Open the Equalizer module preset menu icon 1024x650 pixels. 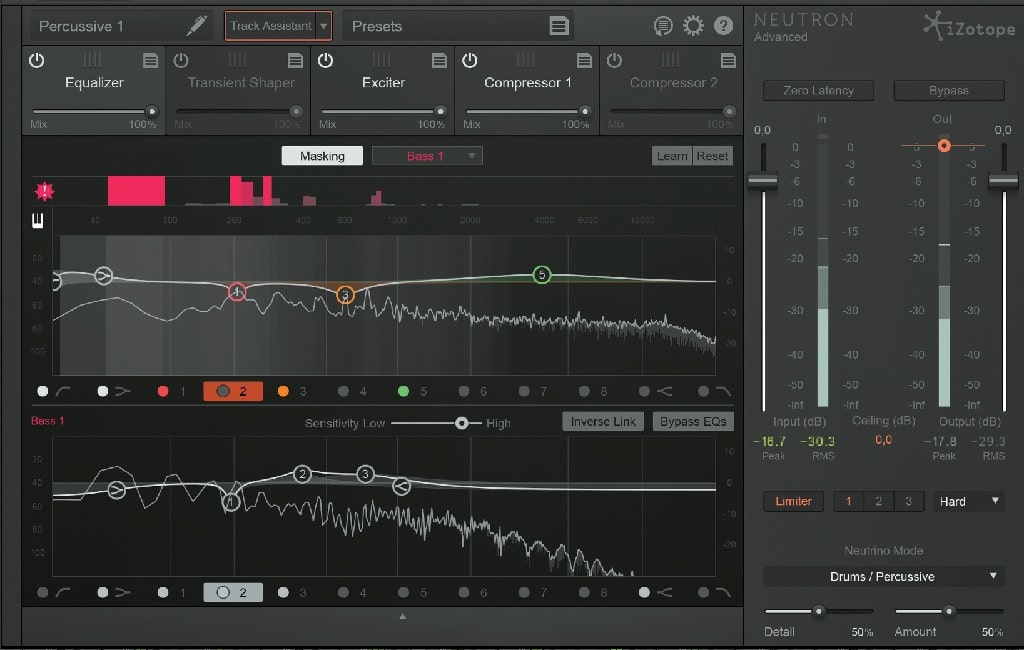pyautogui.click(x=150, y=61)
